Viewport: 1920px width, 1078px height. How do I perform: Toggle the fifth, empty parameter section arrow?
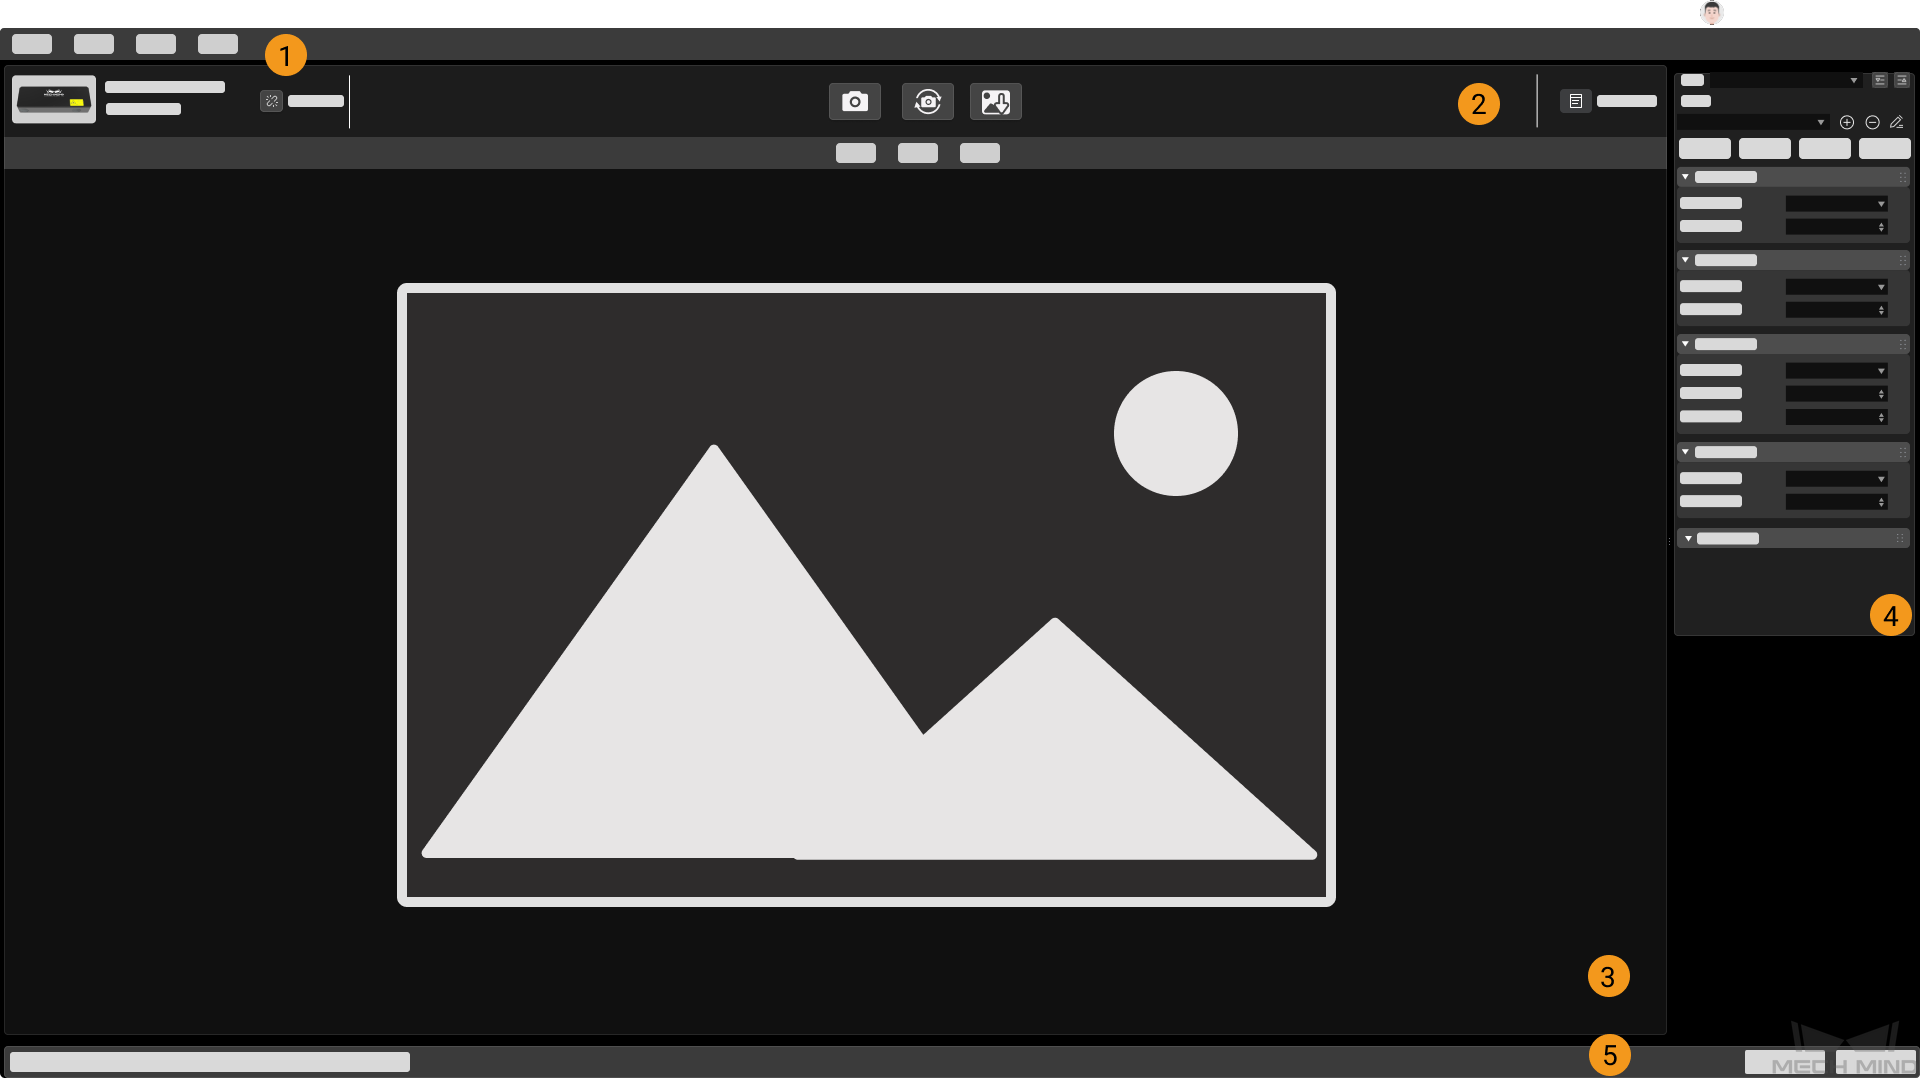click(x=1688, y=539)
